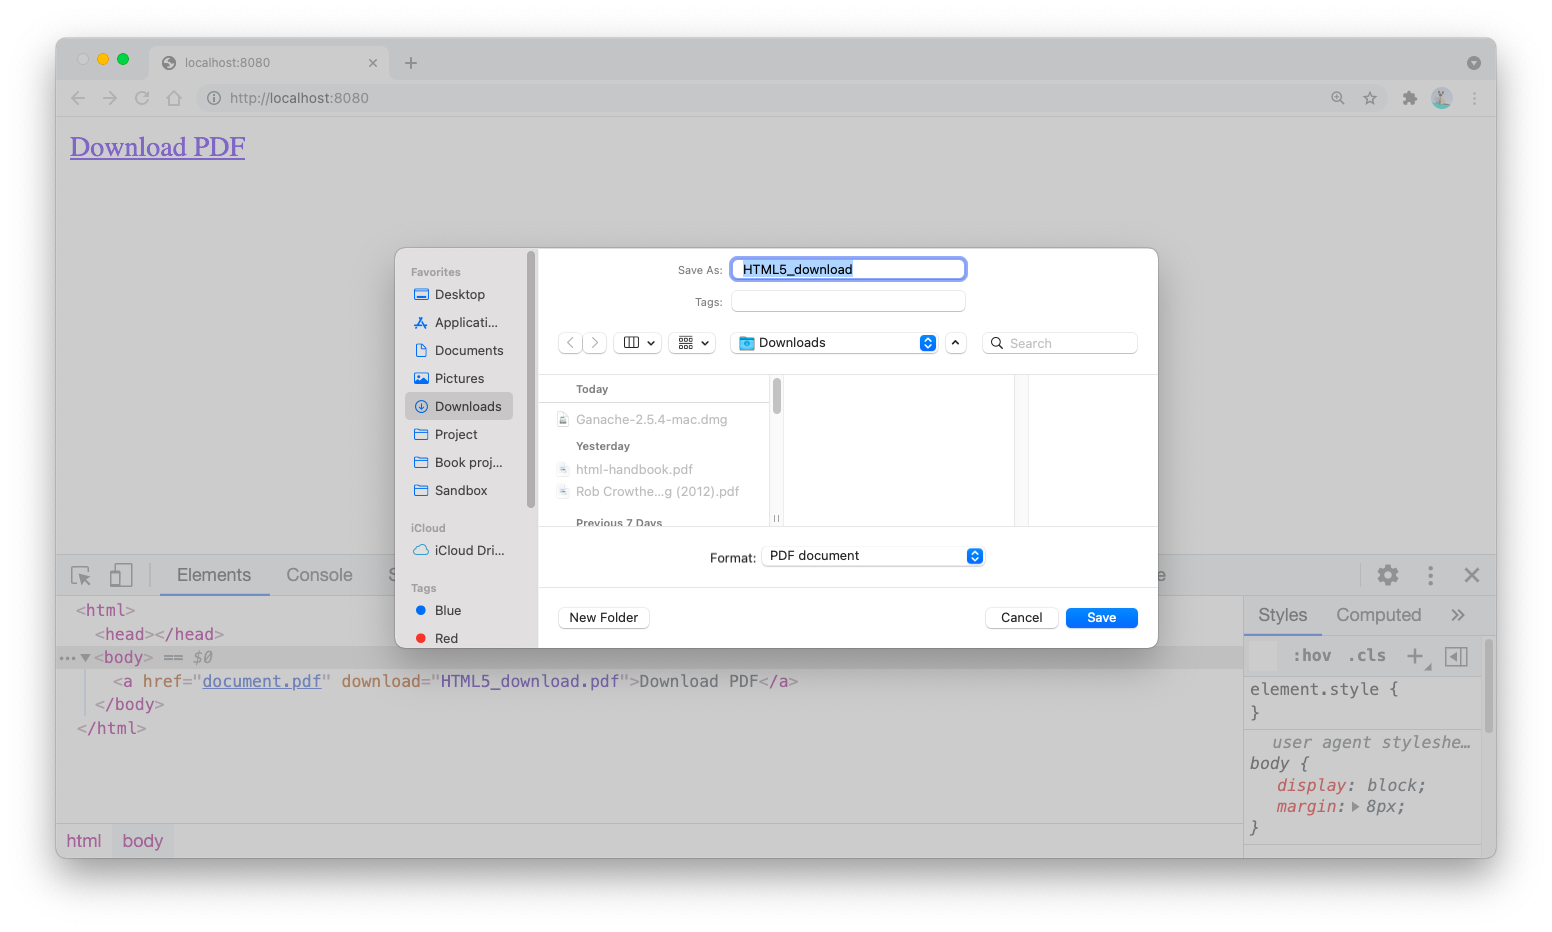Screen dimensions: 1552x932
Task: Open the column view mode dropdown
Action: pos(637,343)
